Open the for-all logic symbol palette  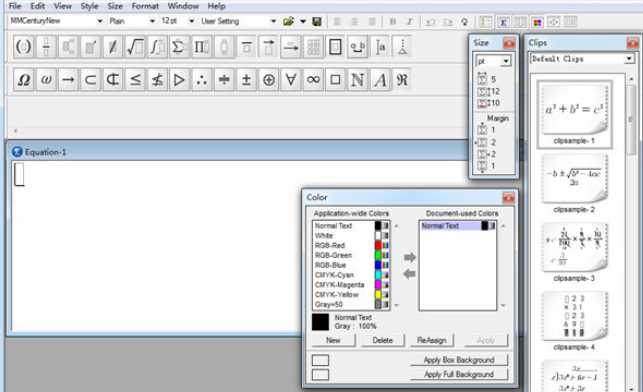click(x=291, y=80)
